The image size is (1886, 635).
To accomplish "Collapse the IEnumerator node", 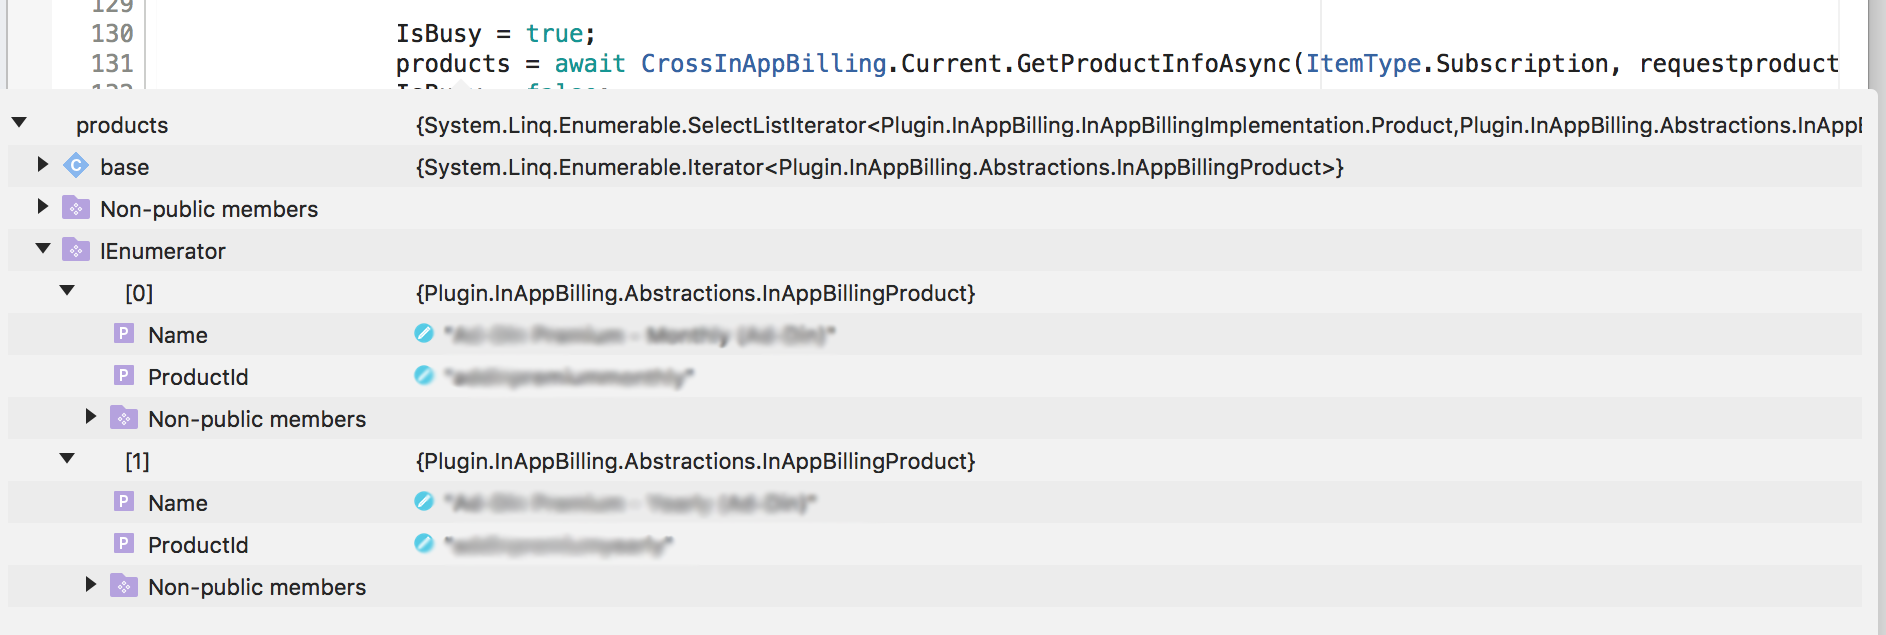I will [x=41, y=250].
